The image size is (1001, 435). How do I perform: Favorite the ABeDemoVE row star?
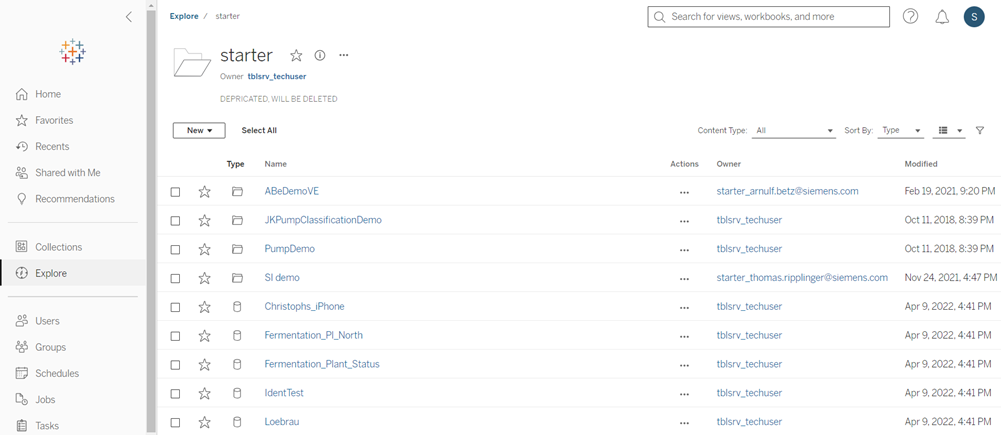(x=204, y=192)
